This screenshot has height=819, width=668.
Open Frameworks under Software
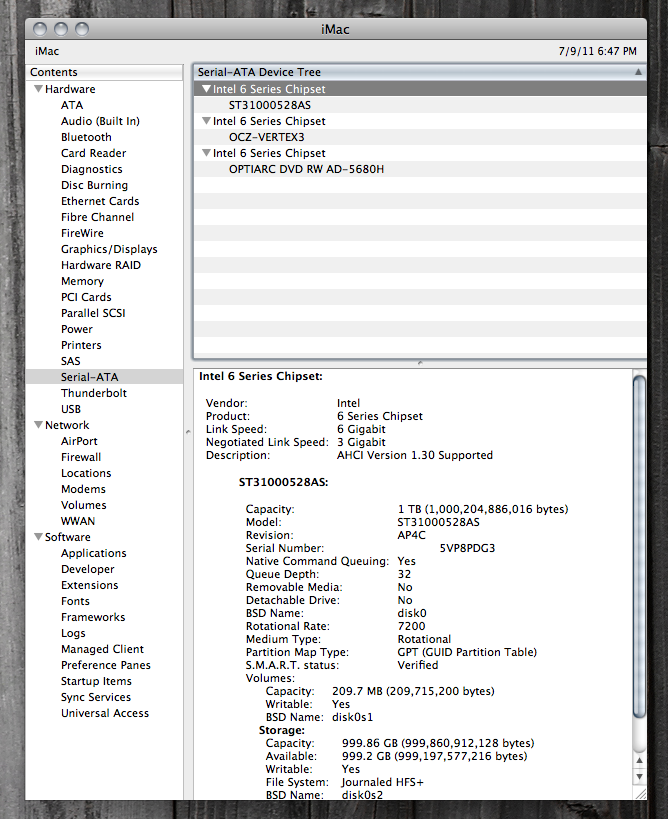[93, 617]
